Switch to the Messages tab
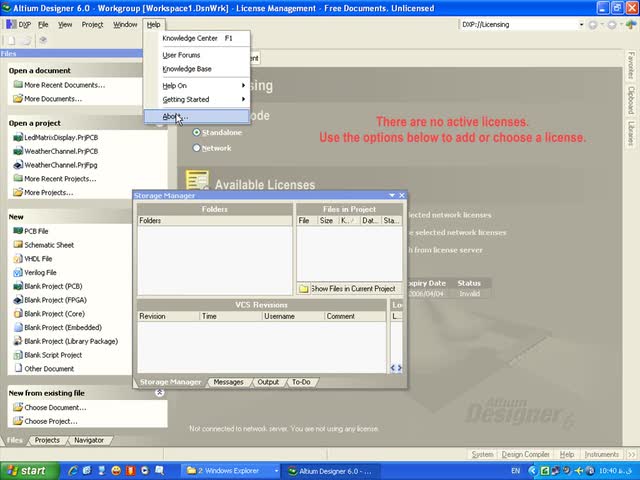Screen dimensions: 640x480 click(x=229, y=382)
